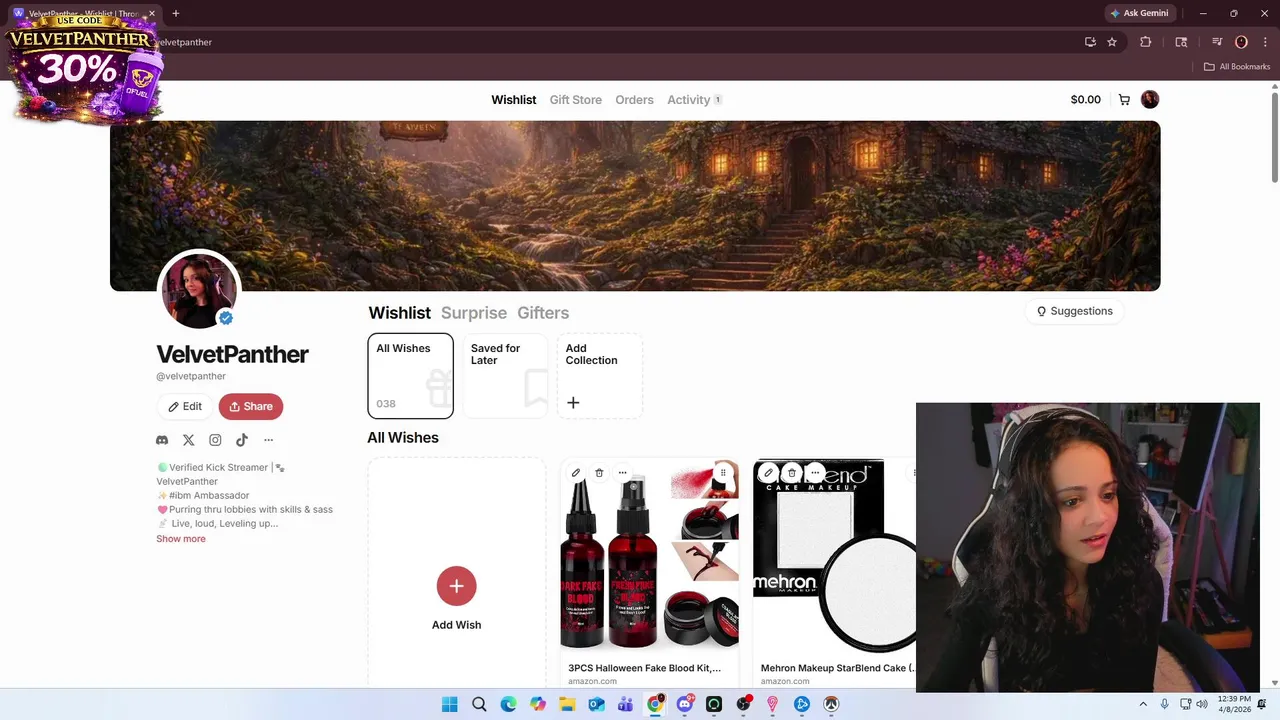
Task: Install app icon in address bar
Action: tap(1090, 42)
